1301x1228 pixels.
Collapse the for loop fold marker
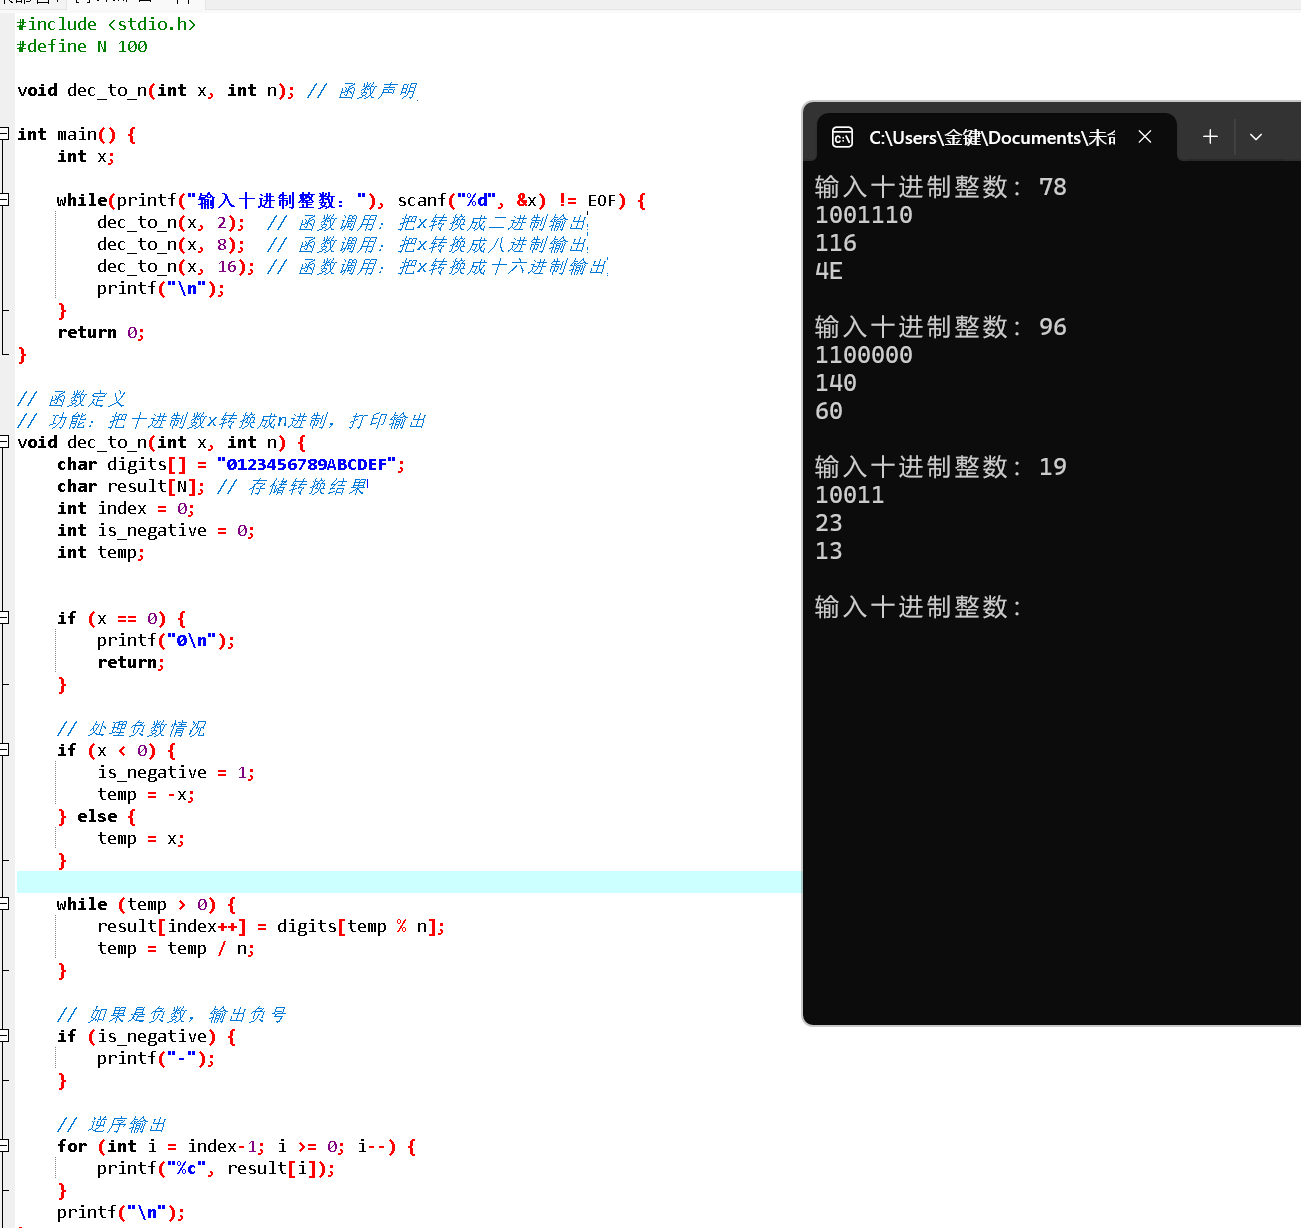(5, 1145)
